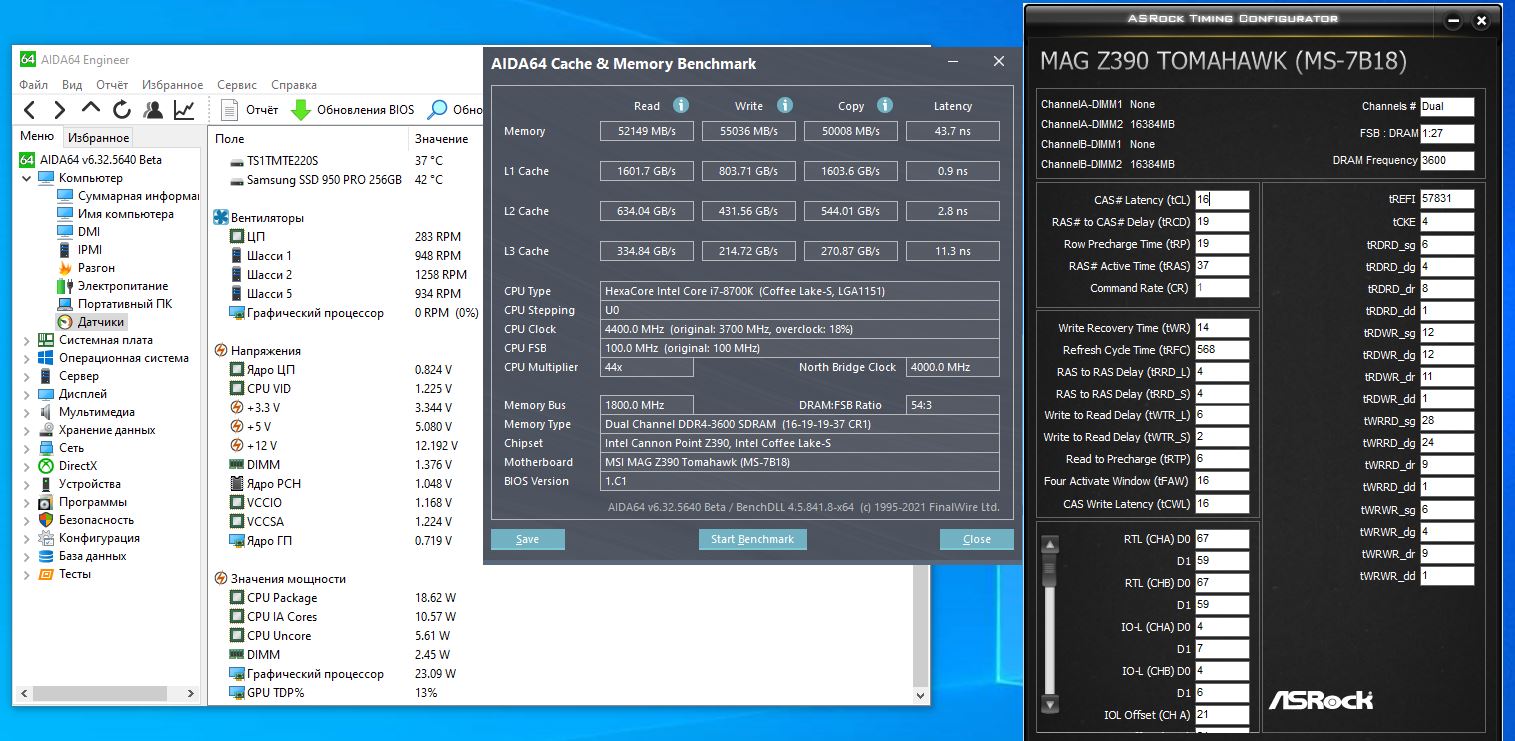
Task: Select the Конфигурация tree item
Action: 88,538
